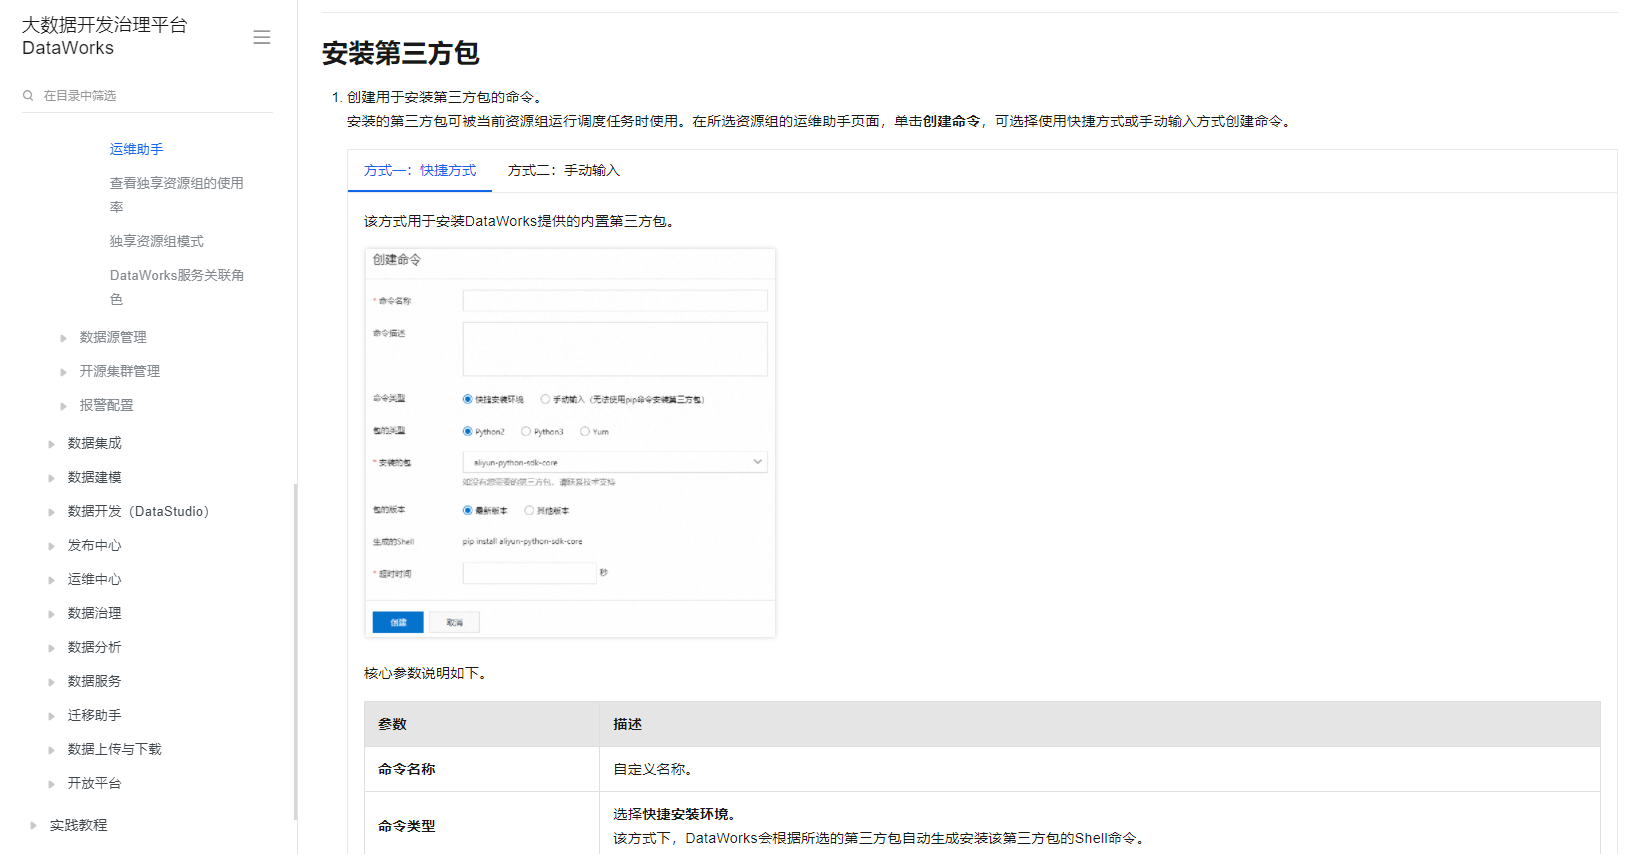
Task: Select Yum radio in 创建命令 screenshot
Action: 585,432
